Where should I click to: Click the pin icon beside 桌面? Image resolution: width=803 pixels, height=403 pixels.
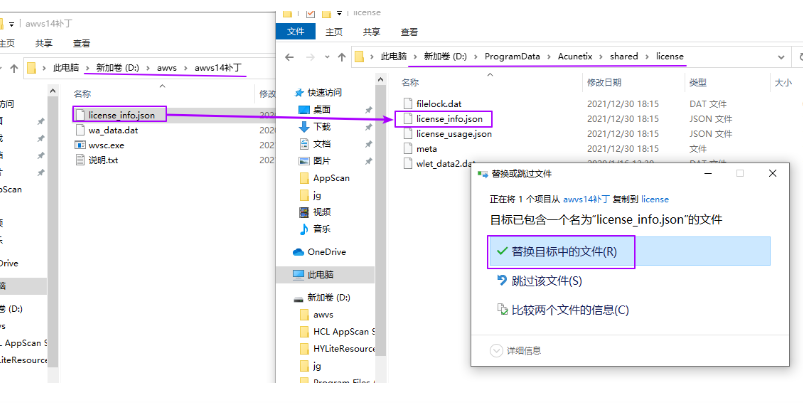[368, 110]
